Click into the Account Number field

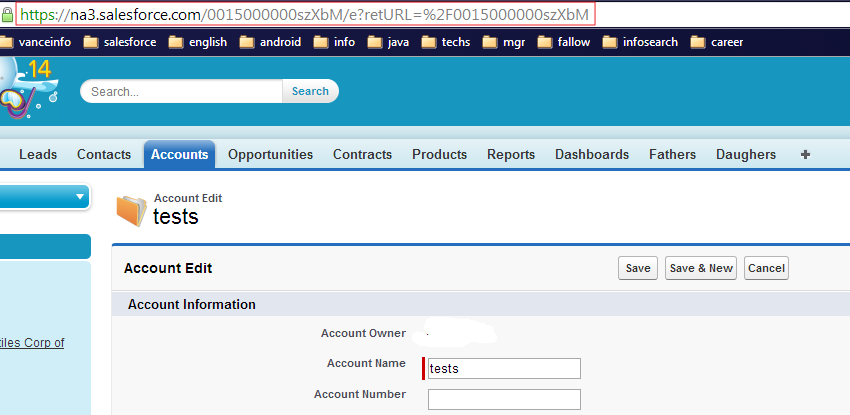coord(504,399)
